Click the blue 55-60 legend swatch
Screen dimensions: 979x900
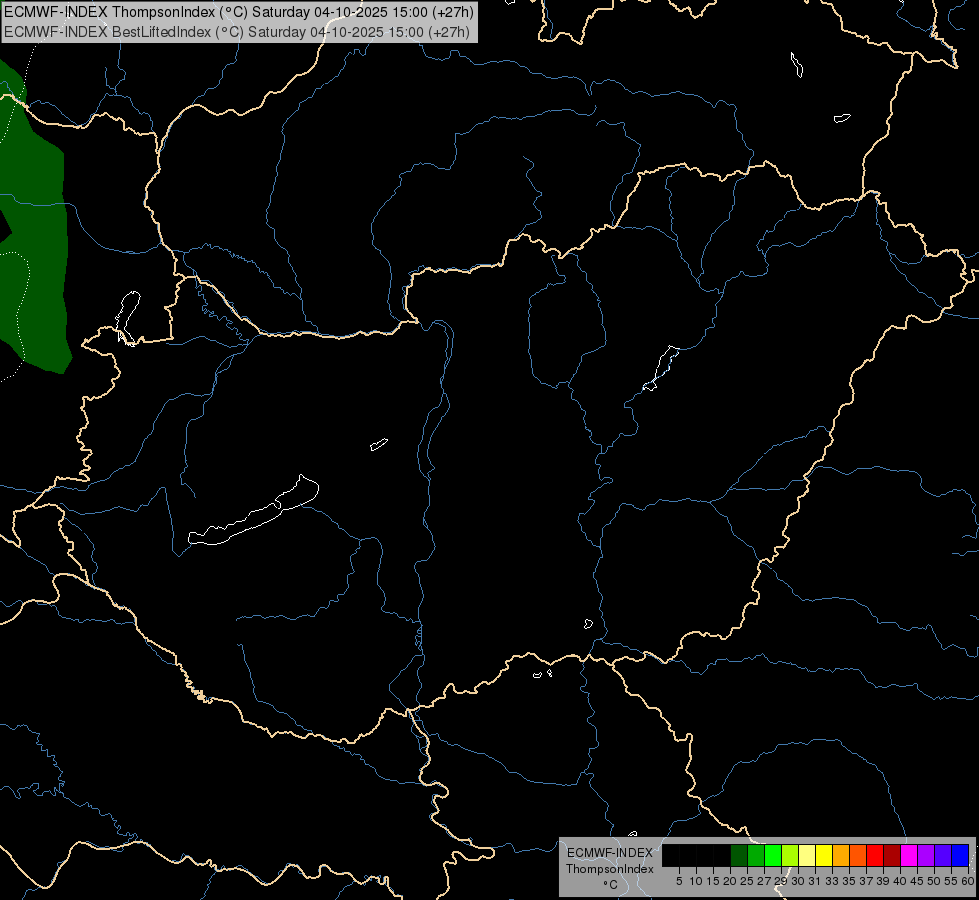point(960,855)
